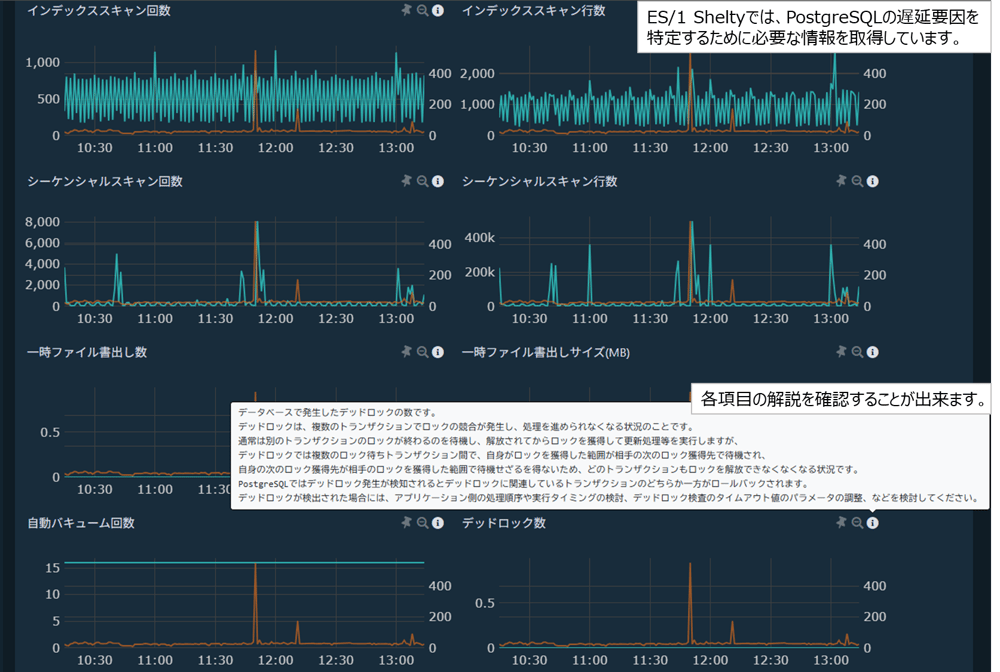Pin the デッドロック数 panel
Viewport: 1000px width, 672px height.
pyautogui.click(x=841, y=521)
